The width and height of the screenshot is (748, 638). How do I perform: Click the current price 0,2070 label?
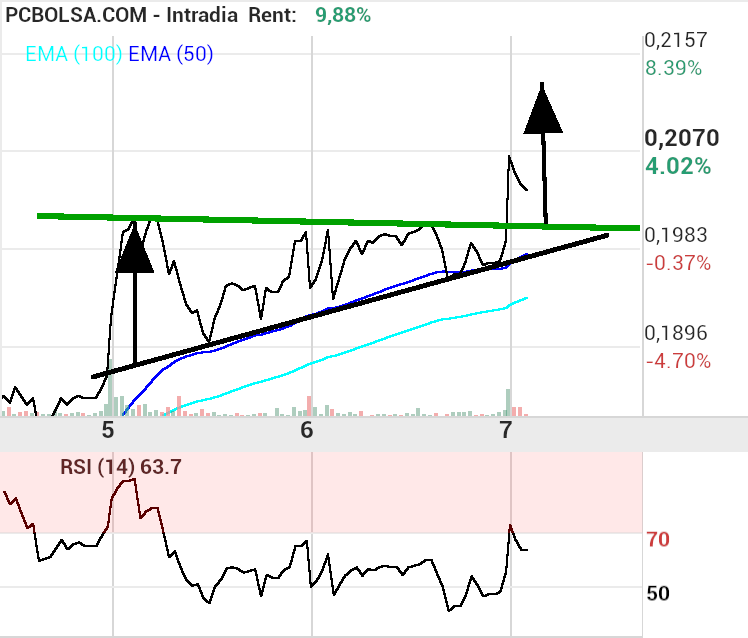click(x=682, y=139)
